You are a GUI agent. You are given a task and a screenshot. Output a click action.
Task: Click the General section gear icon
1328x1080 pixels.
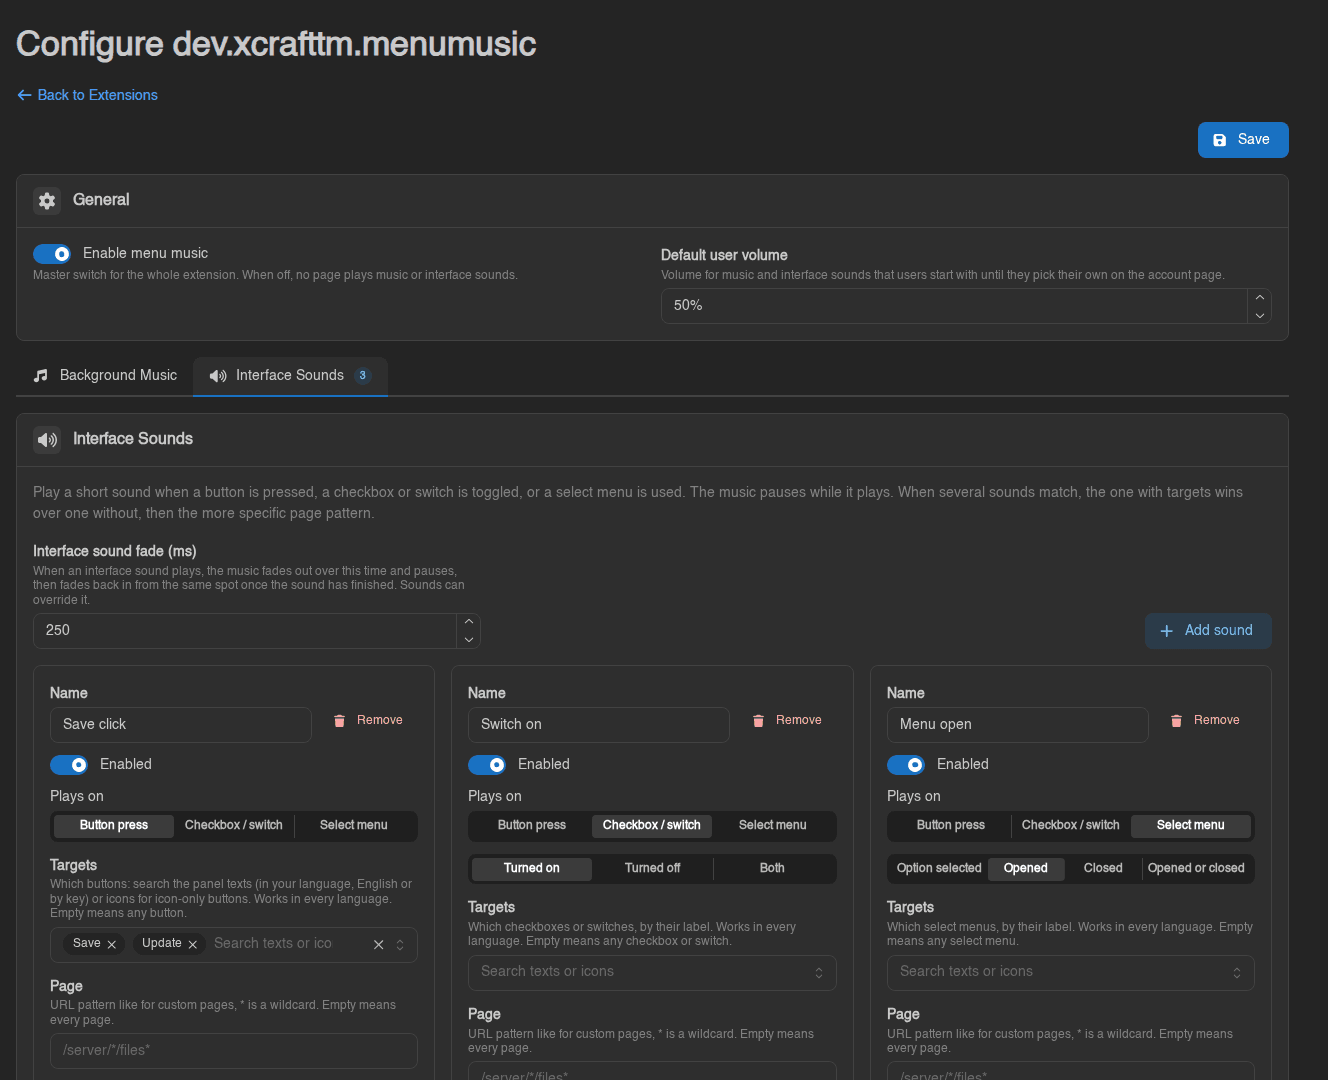47,201
